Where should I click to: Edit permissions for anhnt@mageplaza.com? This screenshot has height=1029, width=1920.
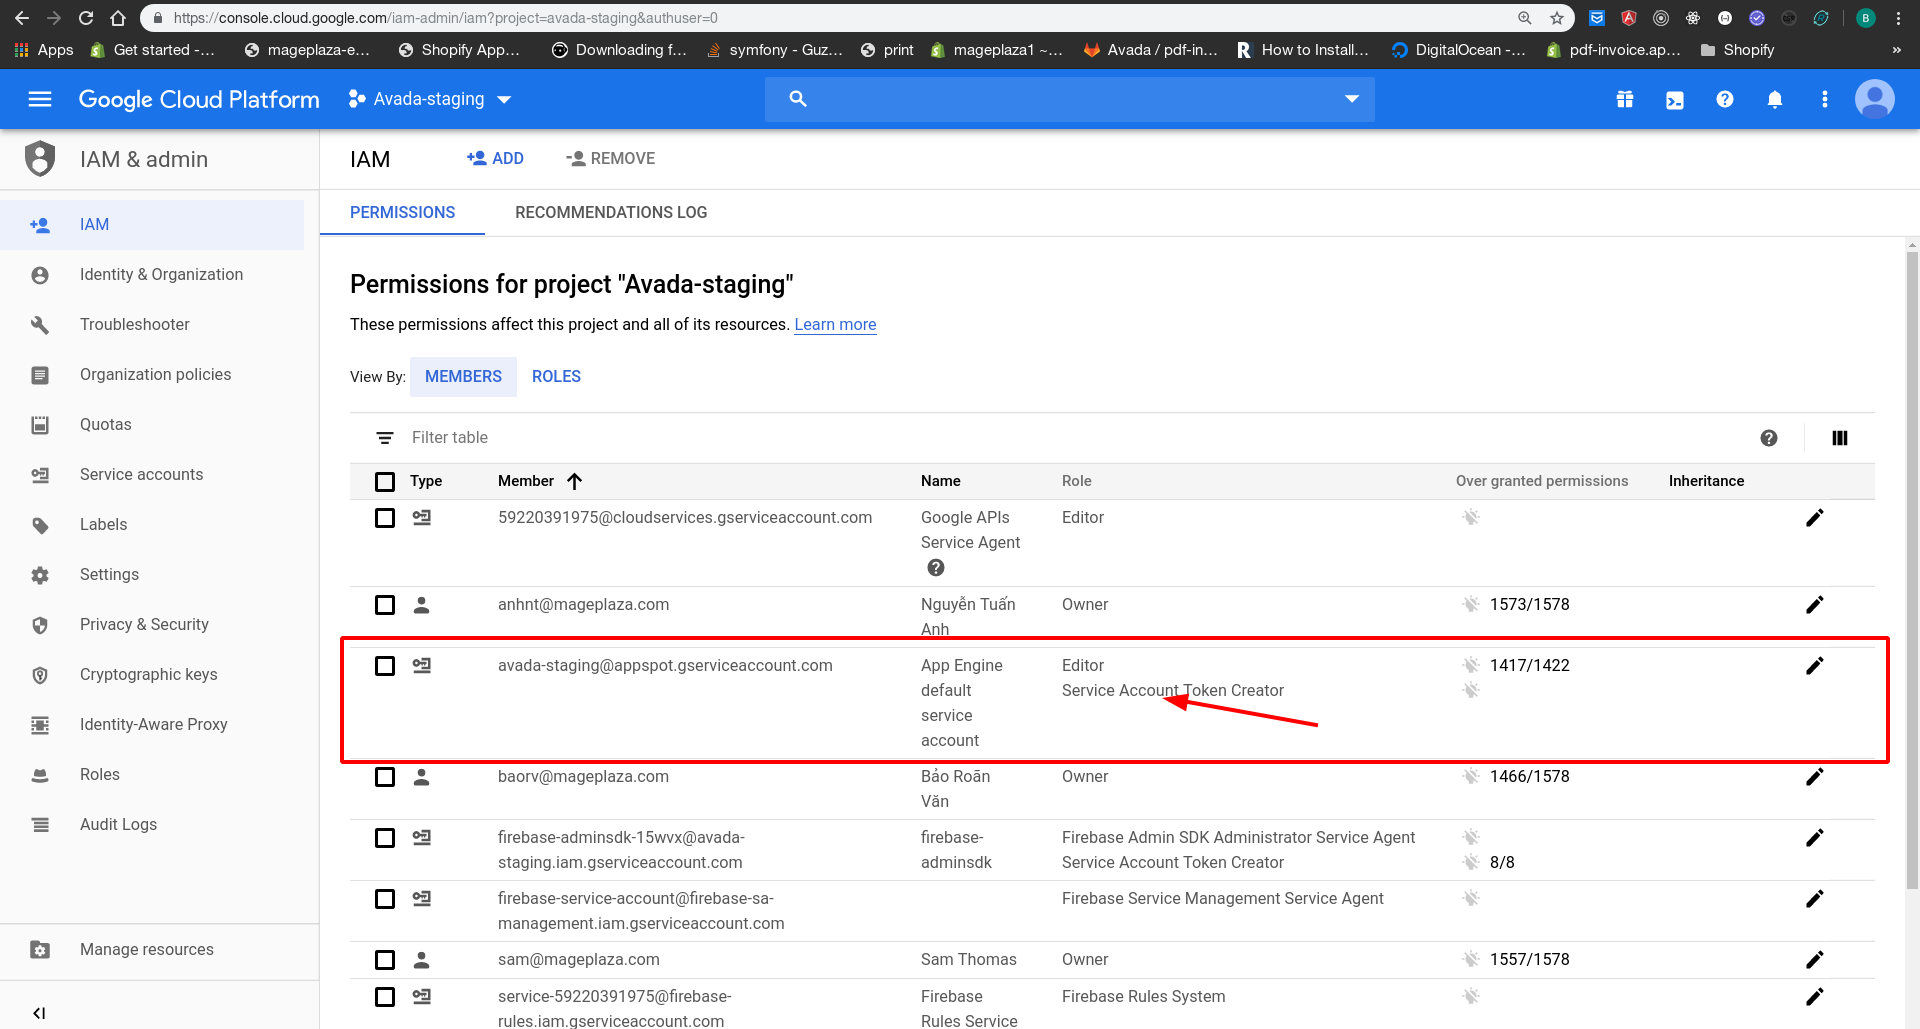pyautogui.click(x=1815, y=604)
